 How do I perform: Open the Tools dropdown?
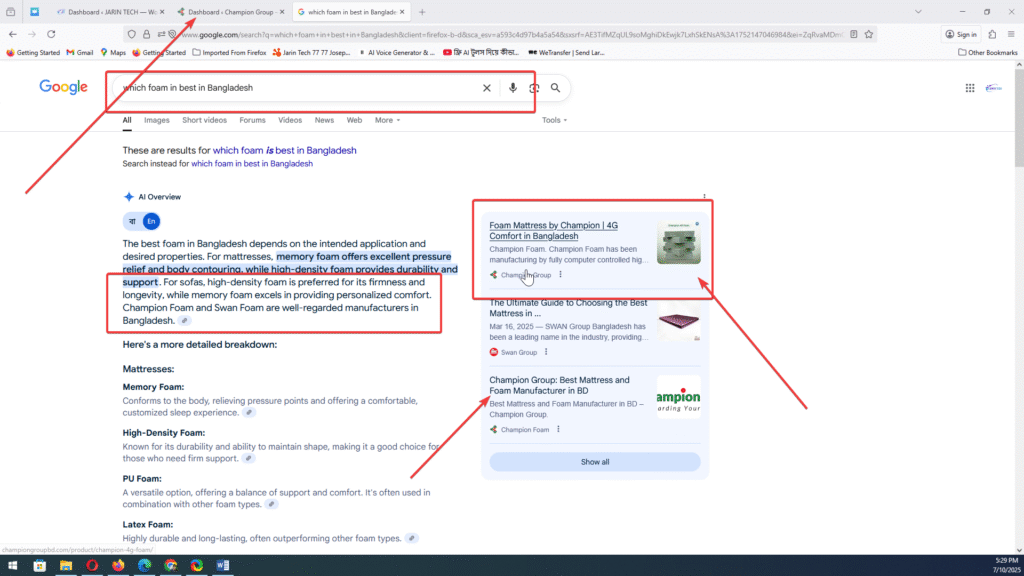click(554, 120)
